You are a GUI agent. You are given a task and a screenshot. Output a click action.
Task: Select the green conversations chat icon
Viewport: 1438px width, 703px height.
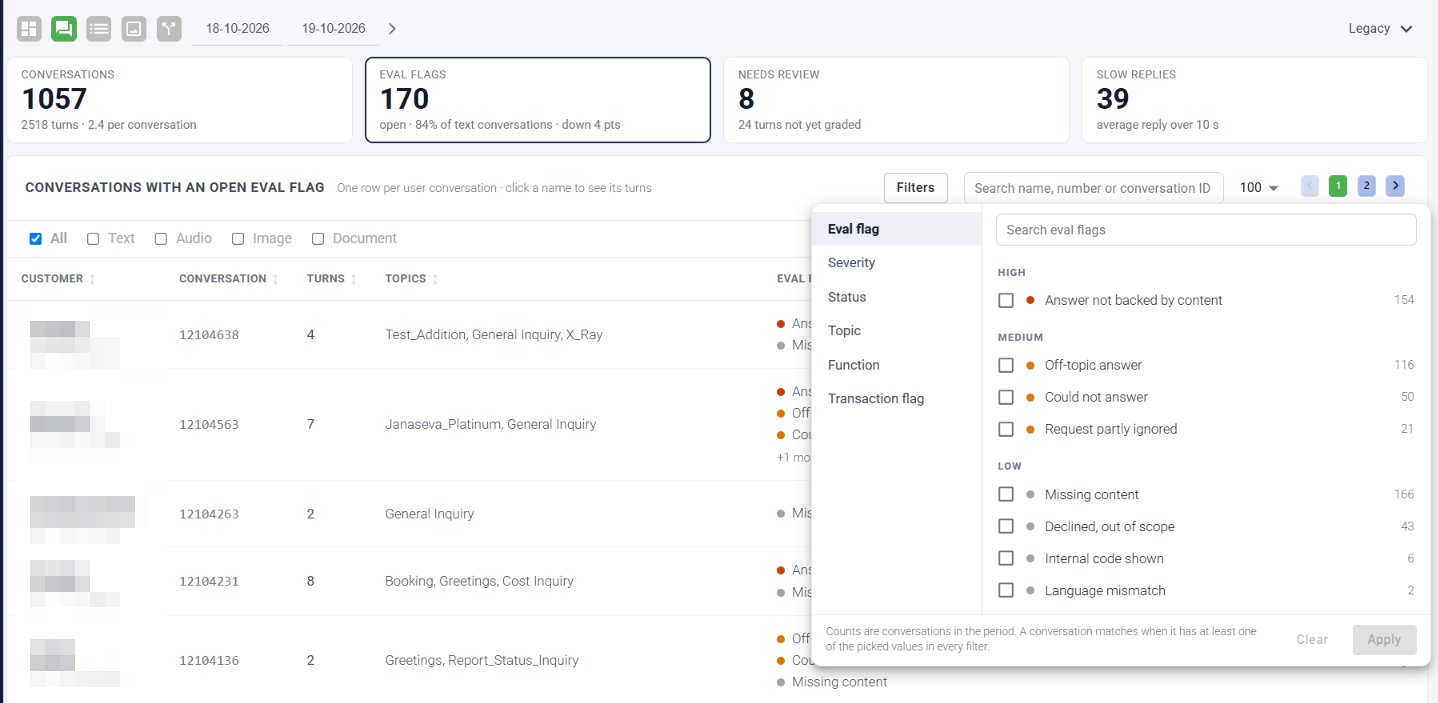tap(64, 29)
